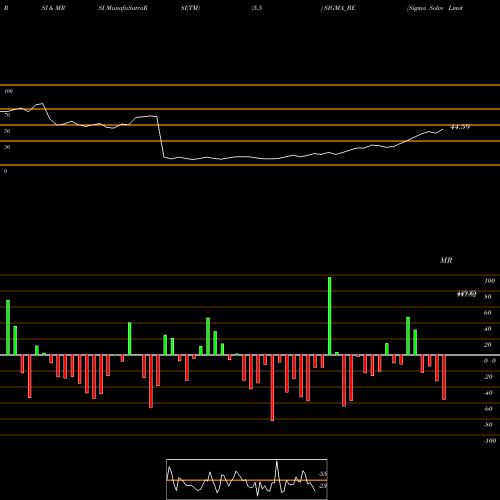Click the 100 label on the RSI axis
Image resolution: width=500 pixels, height=500 pixels.
8,91
